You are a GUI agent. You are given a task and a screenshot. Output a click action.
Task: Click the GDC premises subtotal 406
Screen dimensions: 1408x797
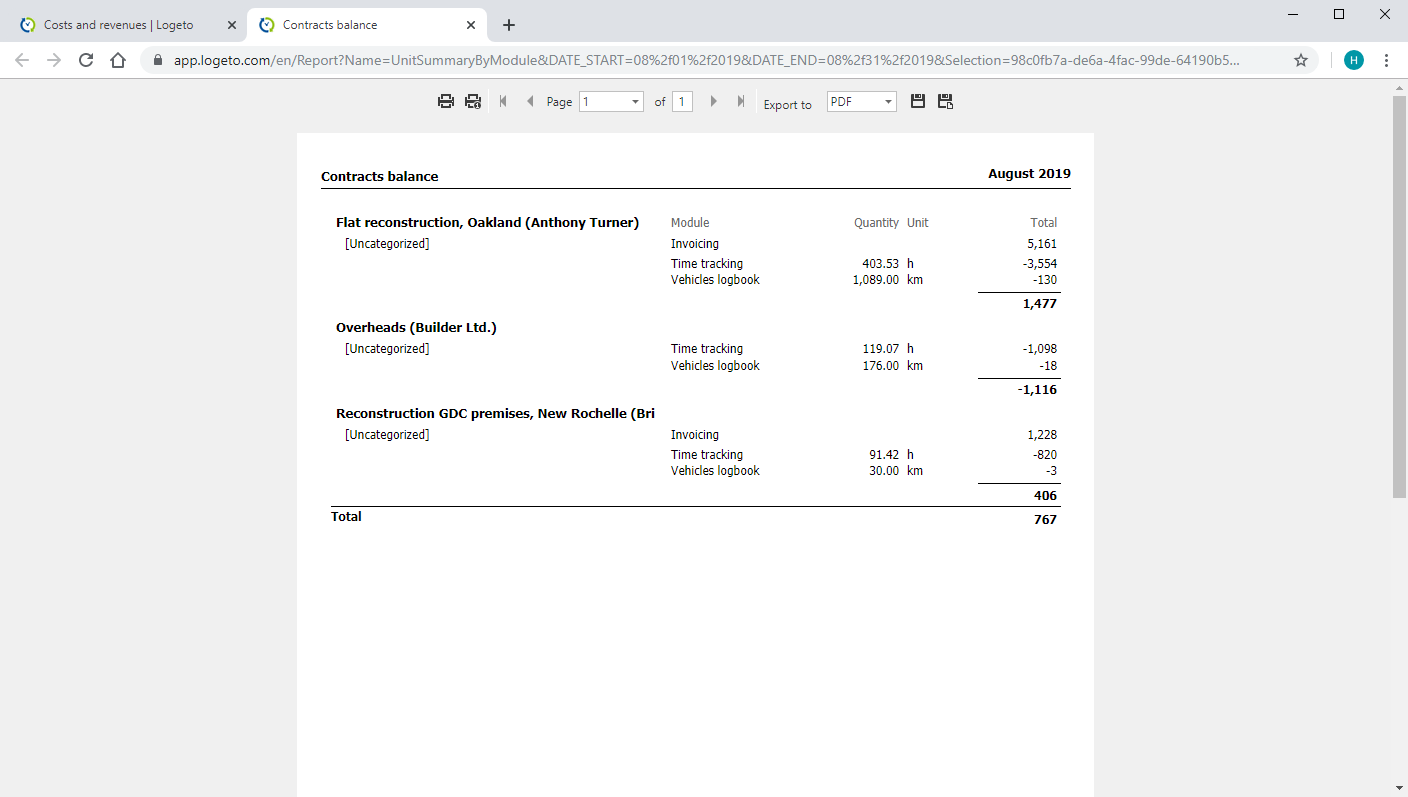tap(1045, 495)
